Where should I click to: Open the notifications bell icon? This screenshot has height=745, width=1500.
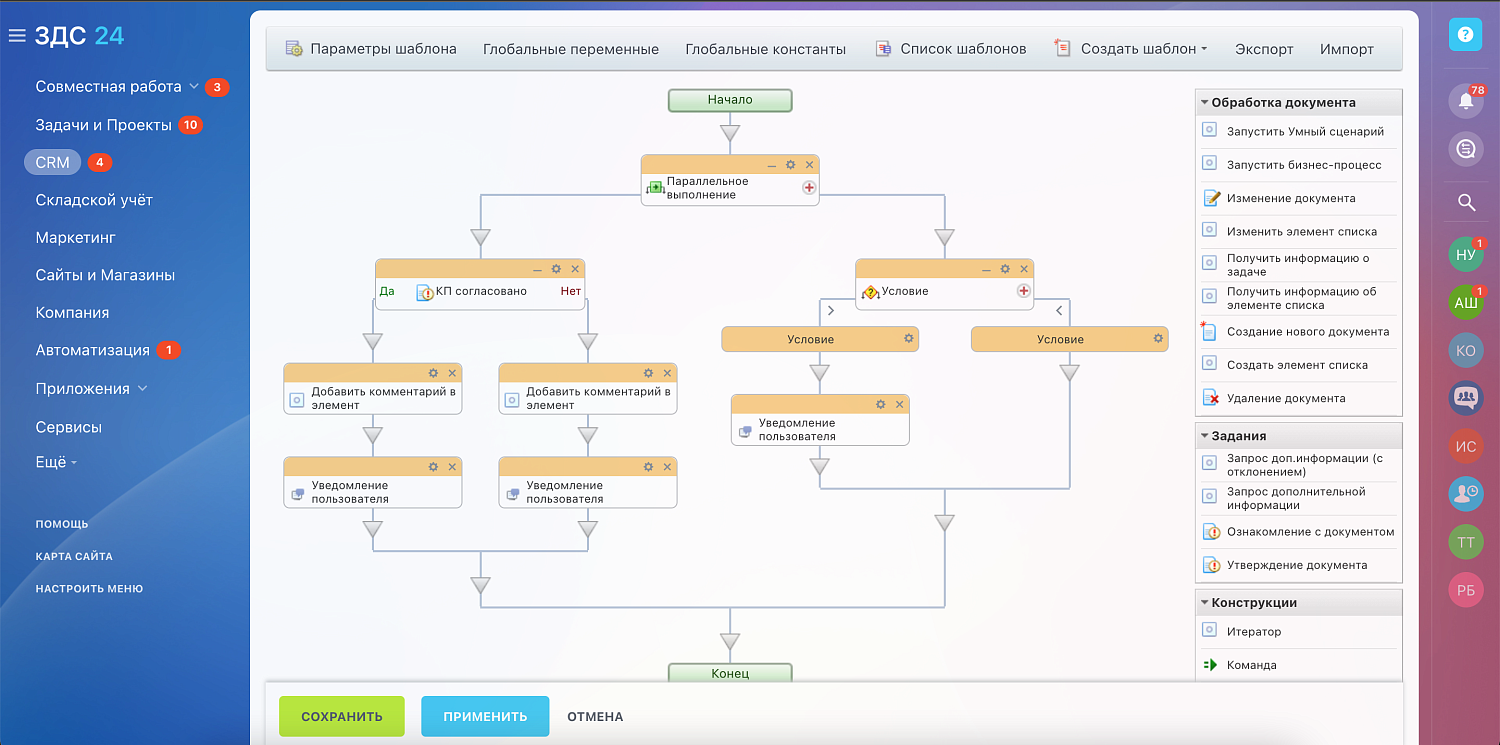click(x=1465, y=101)
